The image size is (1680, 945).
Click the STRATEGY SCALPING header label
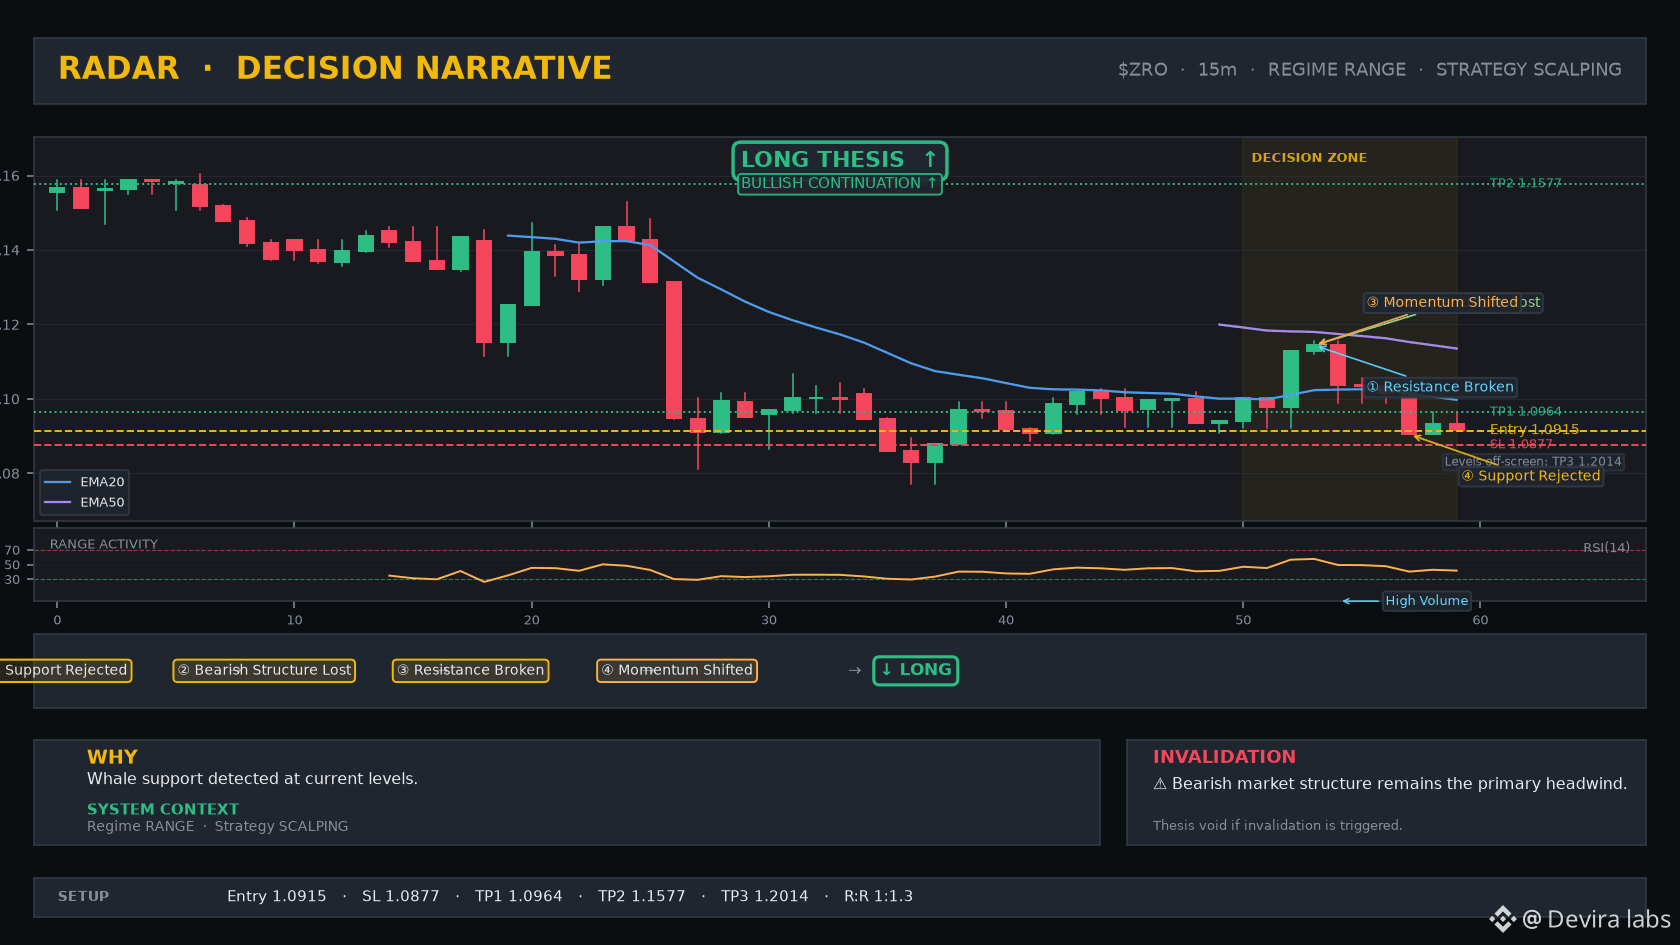click(x=1528, y=70)
